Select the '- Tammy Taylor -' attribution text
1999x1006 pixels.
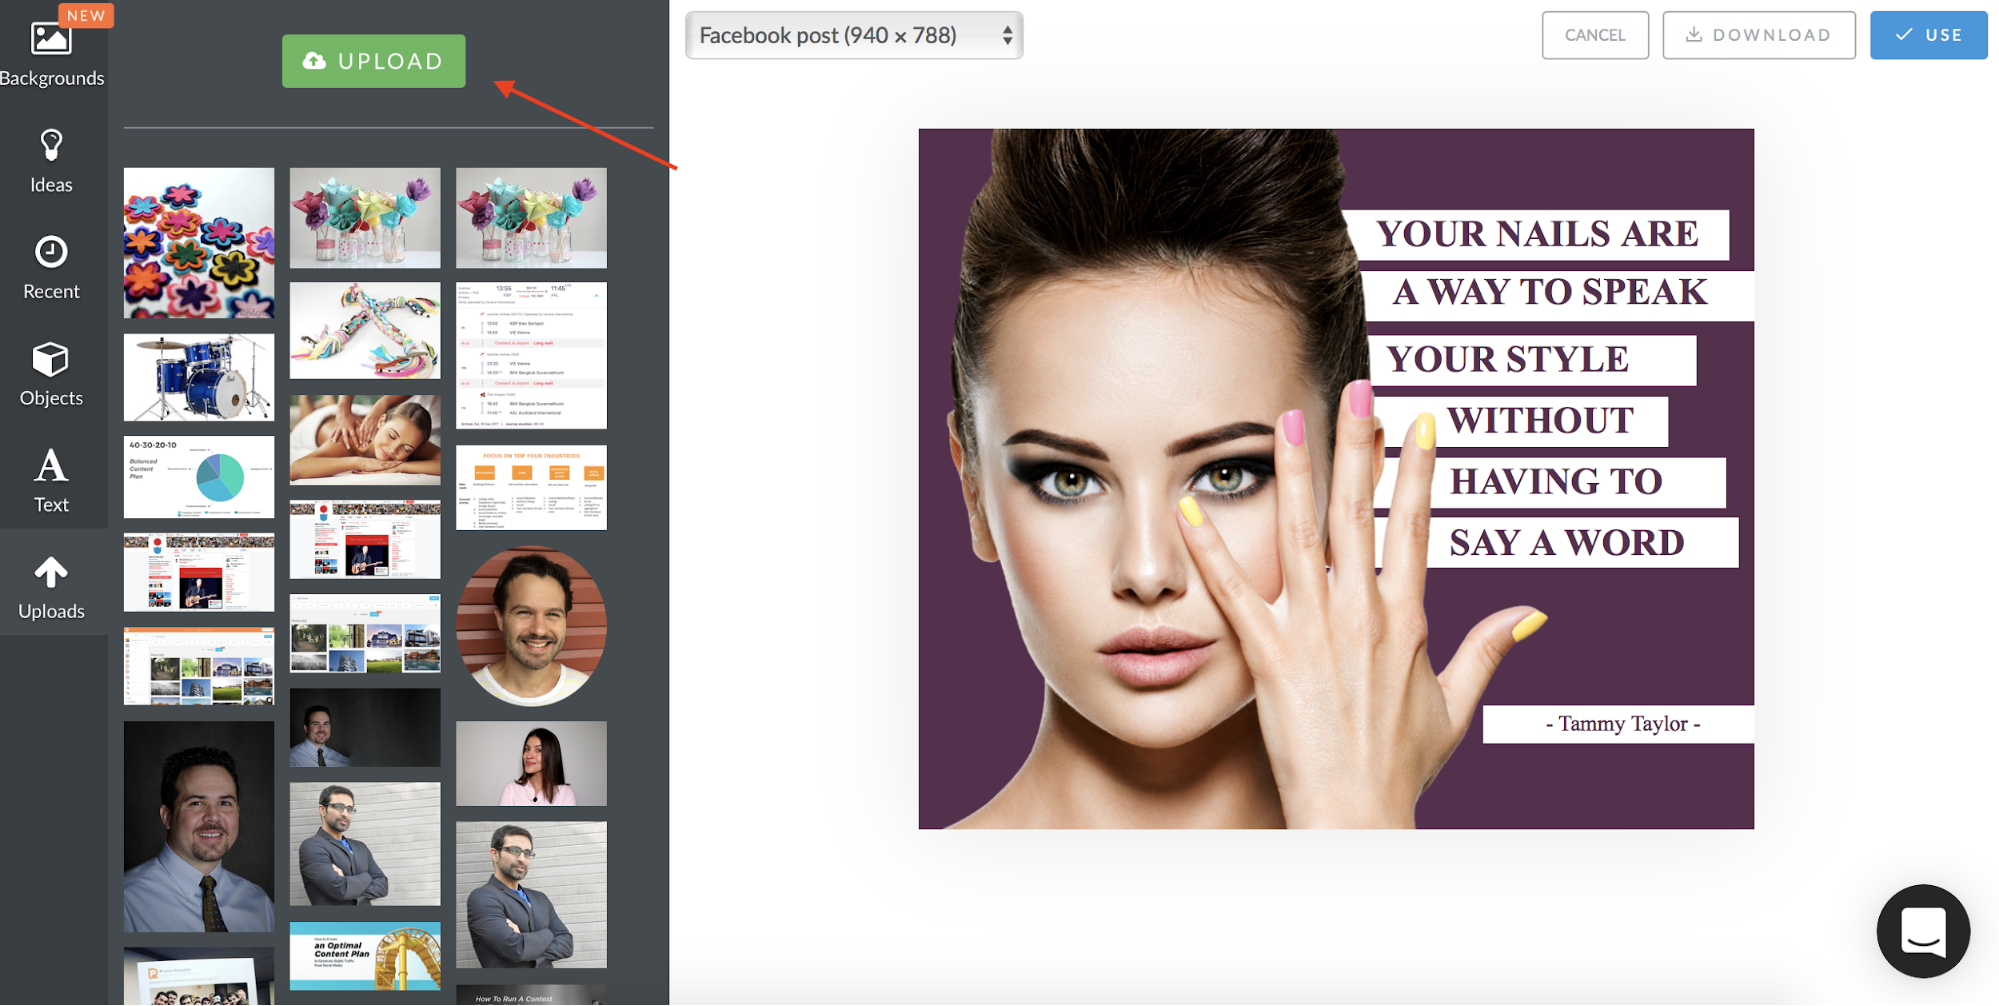[x=1622, y=724]
